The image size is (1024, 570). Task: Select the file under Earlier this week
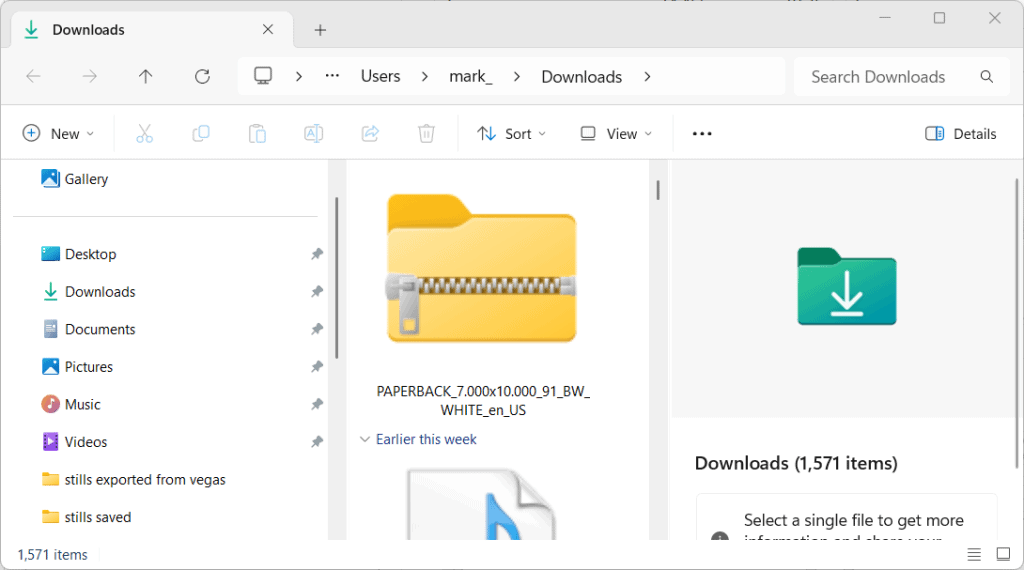pos(482,504)
